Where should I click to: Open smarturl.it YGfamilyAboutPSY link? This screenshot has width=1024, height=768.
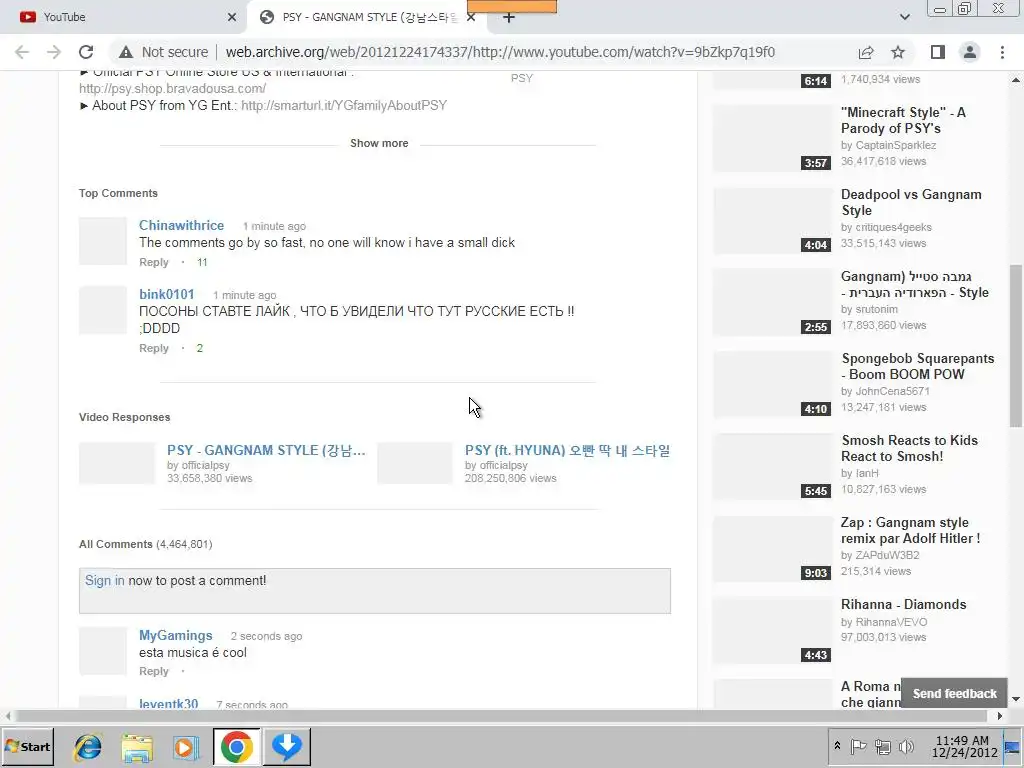[x=344, y=105]
